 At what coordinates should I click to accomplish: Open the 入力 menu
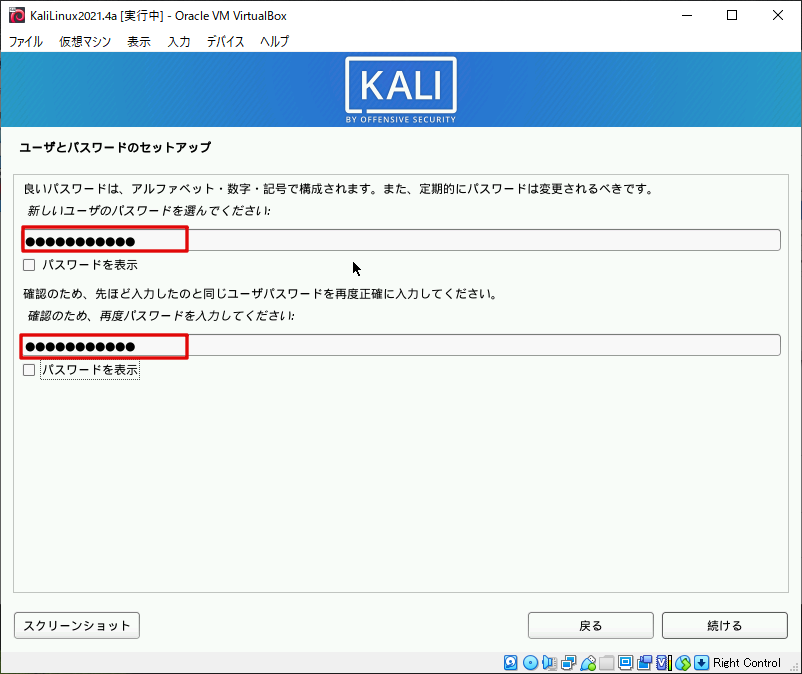pos(179,41)
